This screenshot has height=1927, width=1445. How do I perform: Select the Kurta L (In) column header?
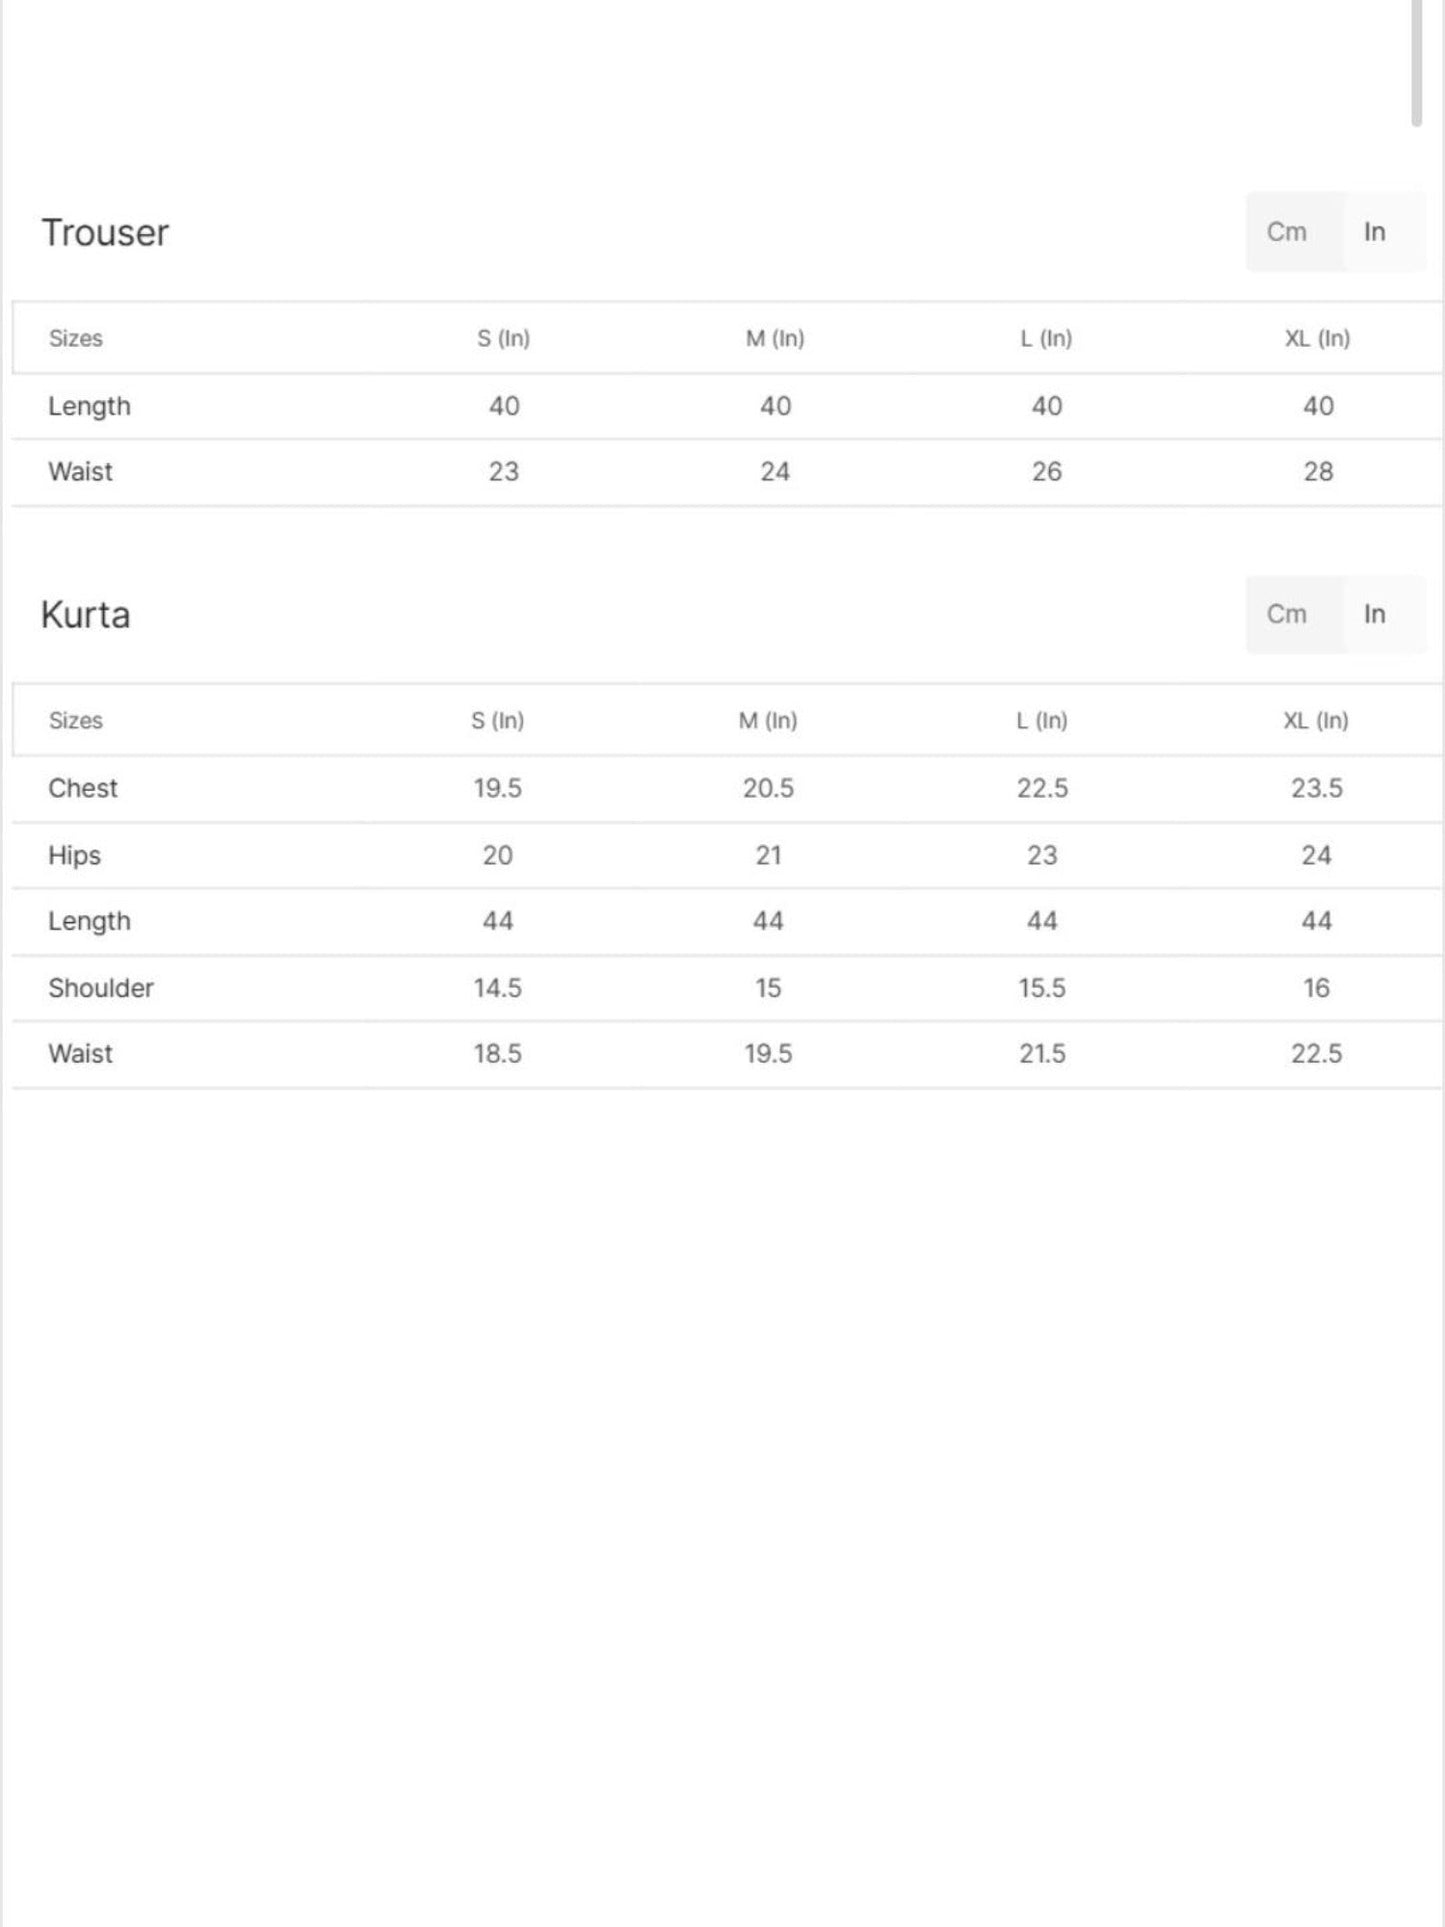(1042, 721)
